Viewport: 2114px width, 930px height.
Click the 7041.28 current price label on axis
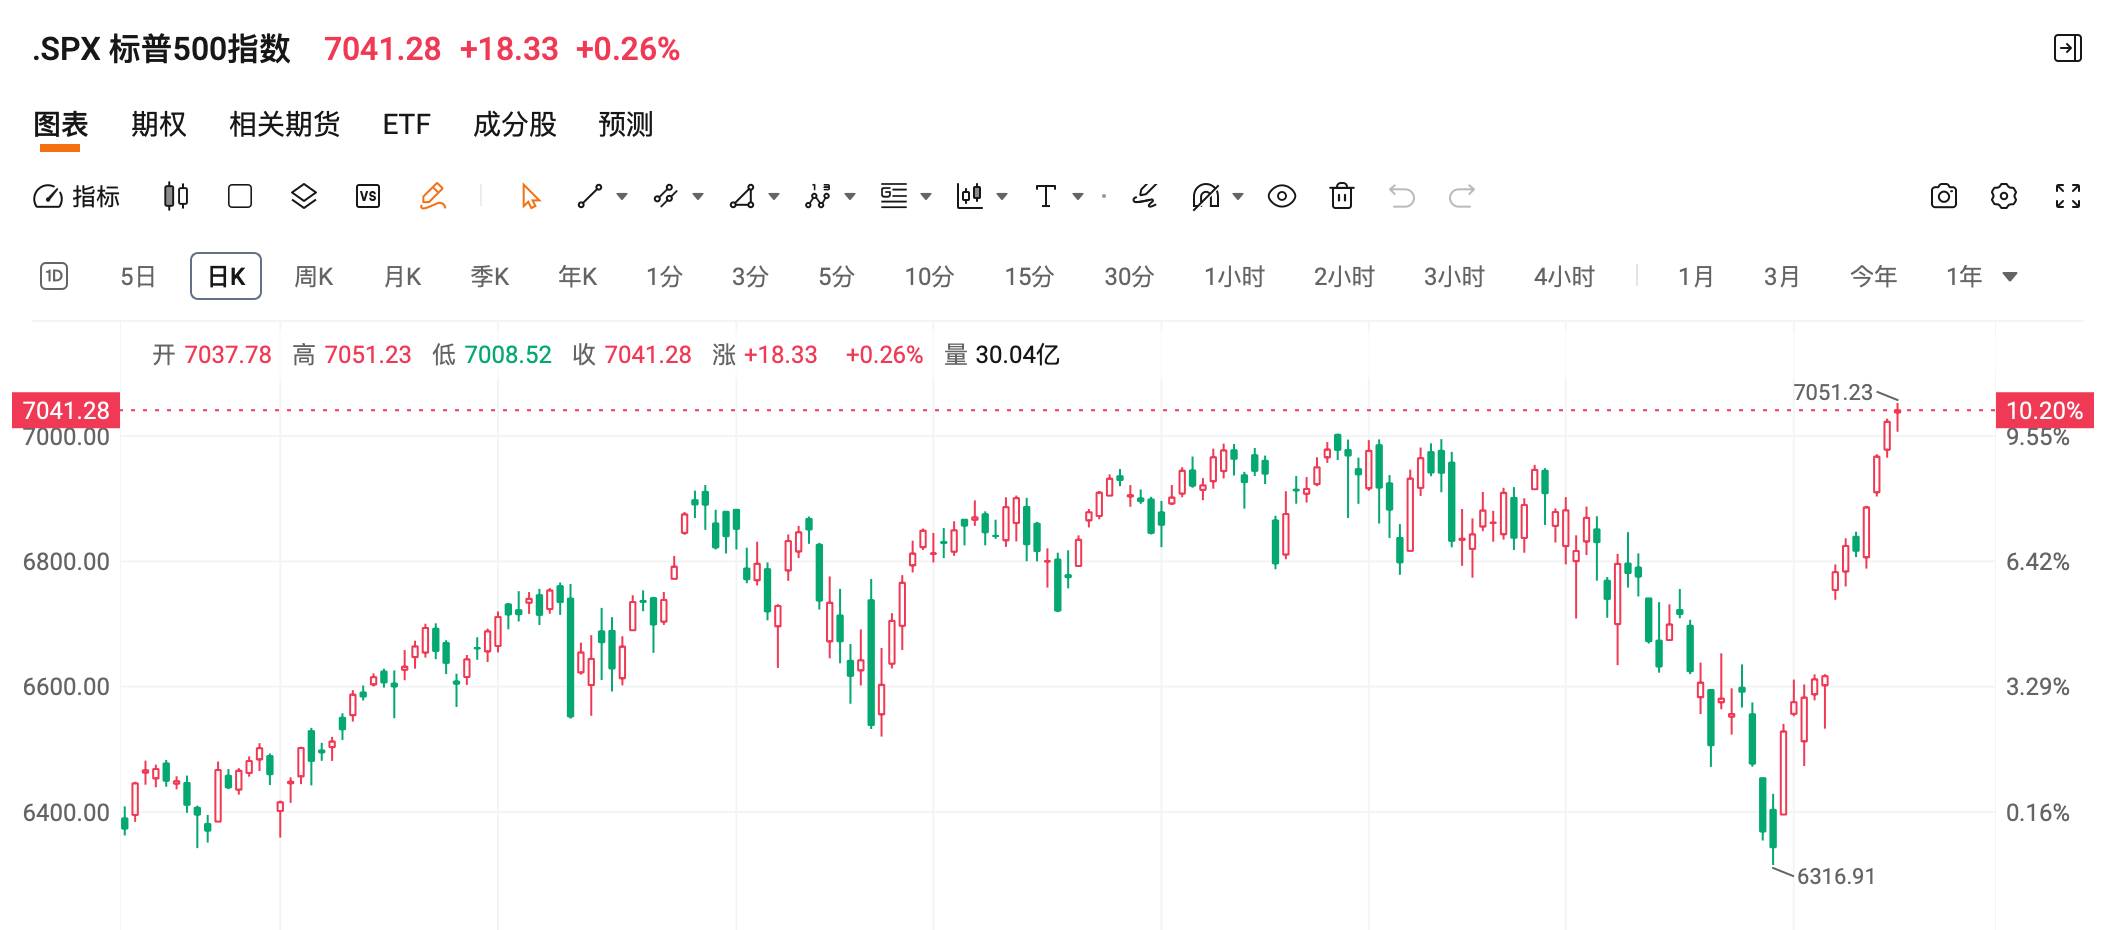(x=66, y=410)
